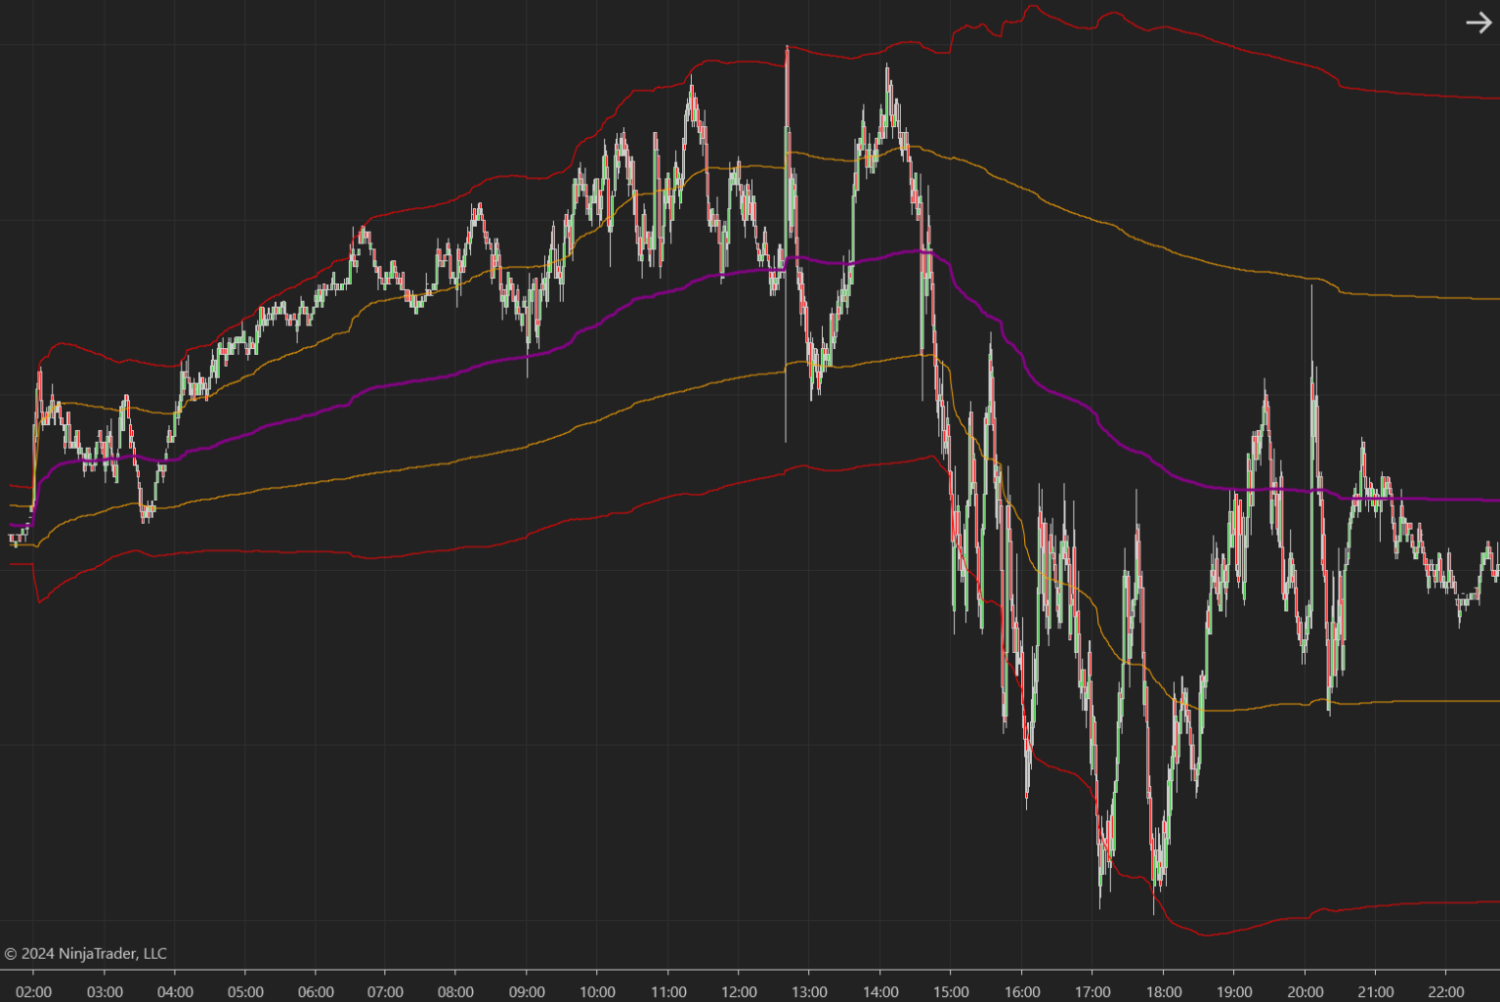Viewport: 1500px width, 1002px height.
Task: Click the go-to-most-recent-bar arrow
Action: (x=1478, y=20)
